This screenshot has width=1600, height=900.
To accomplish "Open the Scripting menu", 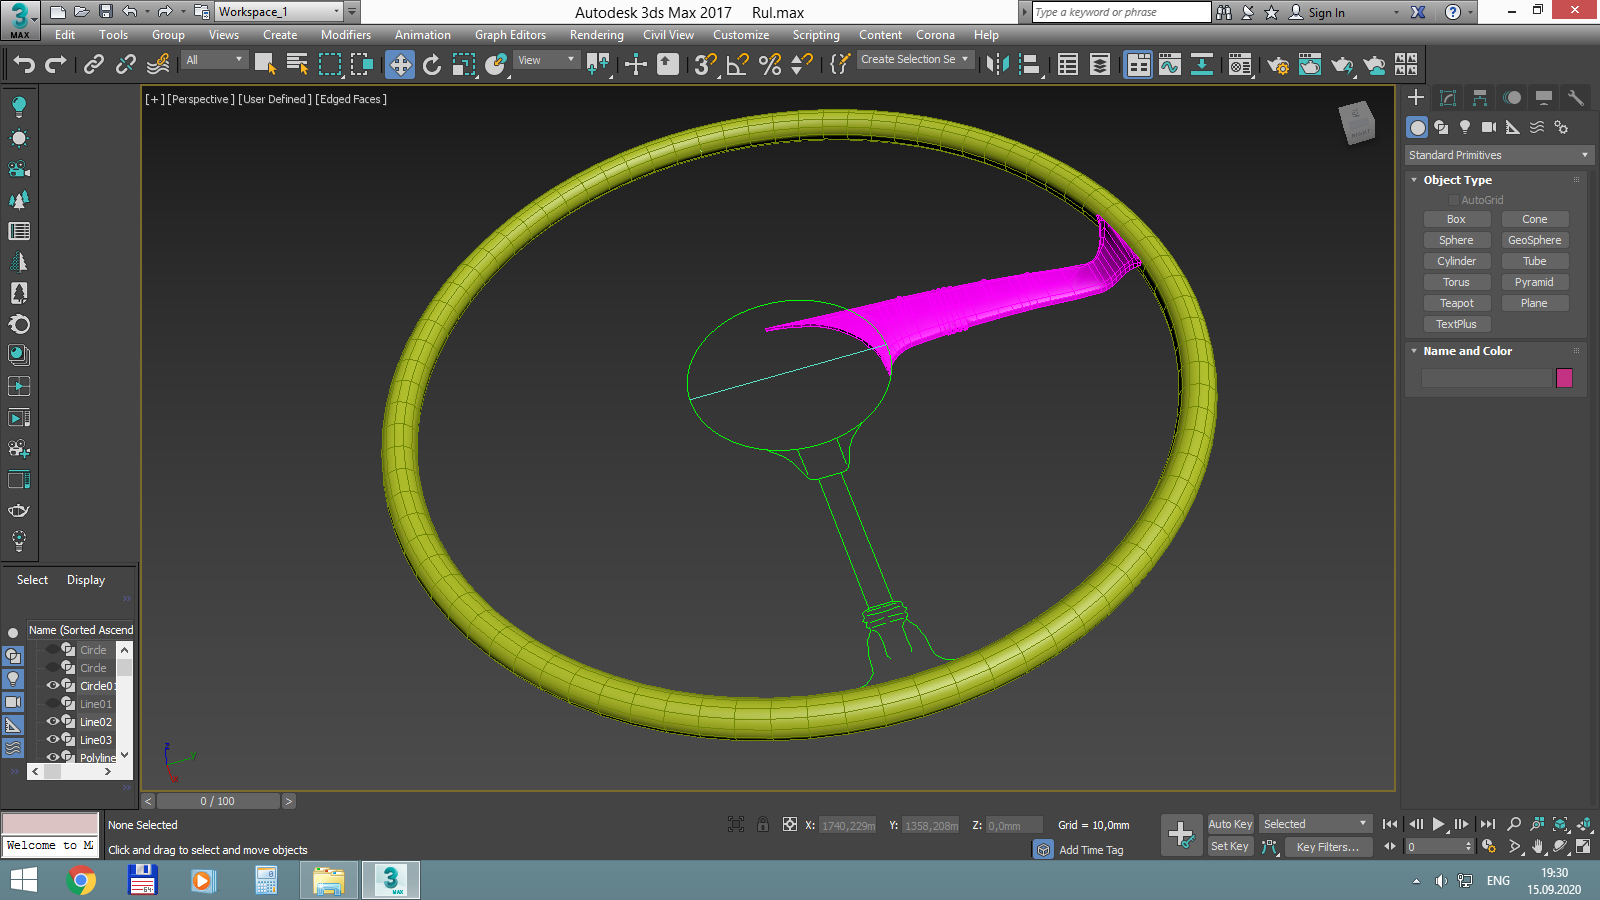I will pos(816,35).
